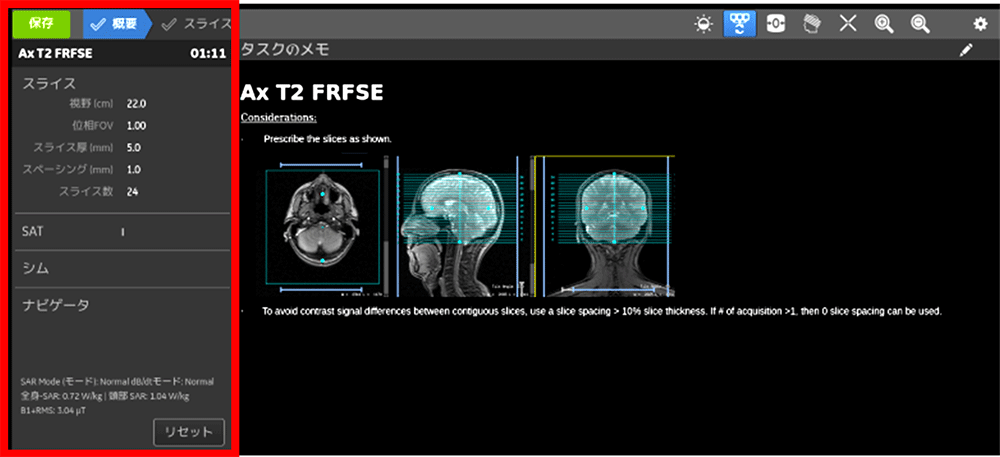Edit the 視野 FOV value 22.0
Screen dimensions: 1000x457
click(137, 103)
